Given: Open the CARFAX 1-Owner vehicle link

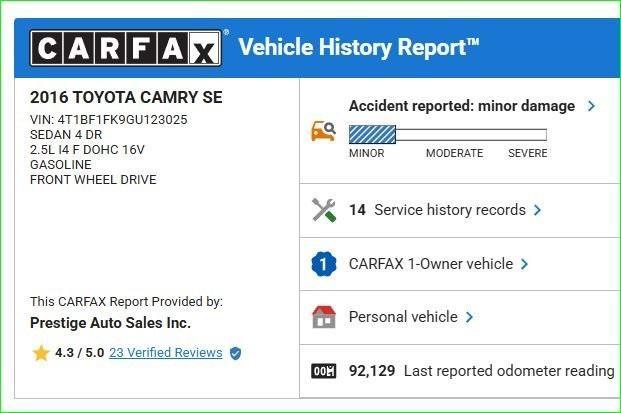Looking at the screenshot, I should (x=430, y=264).
